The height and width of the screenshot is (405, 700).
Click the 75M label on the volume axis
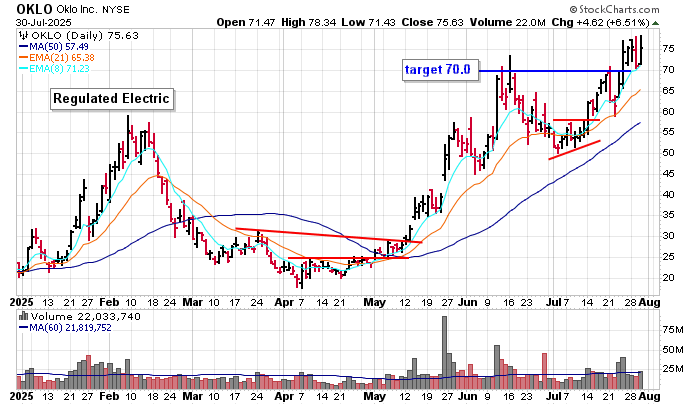[x=673, y=330]
